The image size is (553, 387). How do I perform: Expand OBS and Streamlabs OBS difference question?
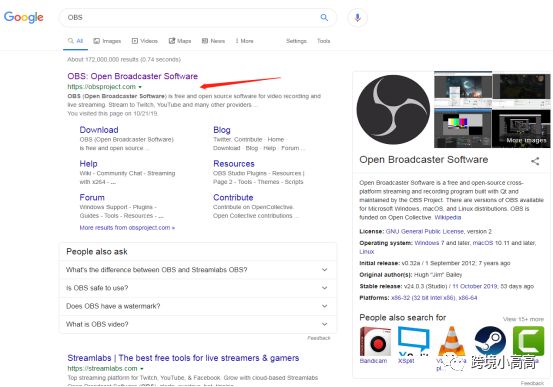tap(198, 270)
